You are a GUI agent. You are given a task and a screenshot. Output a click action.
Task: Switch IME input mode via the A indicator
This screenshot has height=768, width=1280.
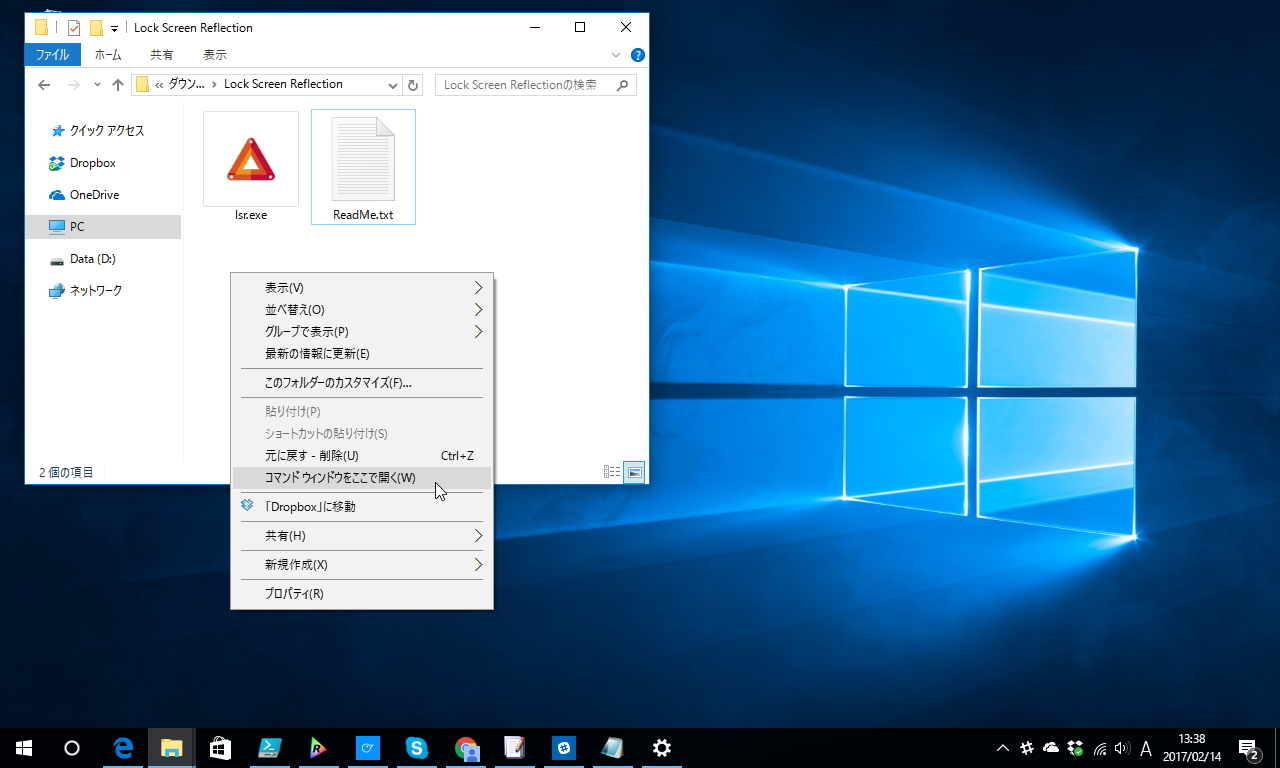click(x=1146, y=748)
